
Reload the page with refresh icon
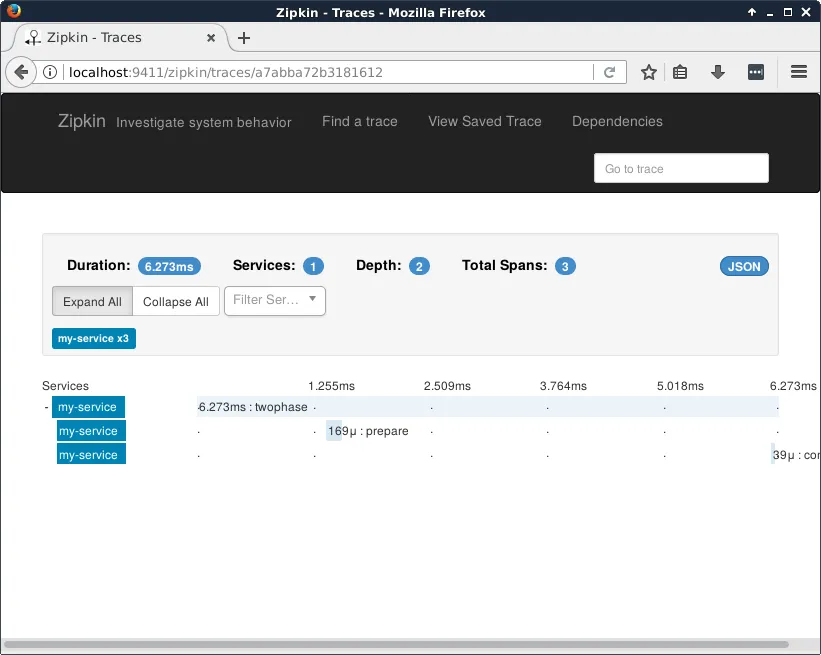point(609,72)
